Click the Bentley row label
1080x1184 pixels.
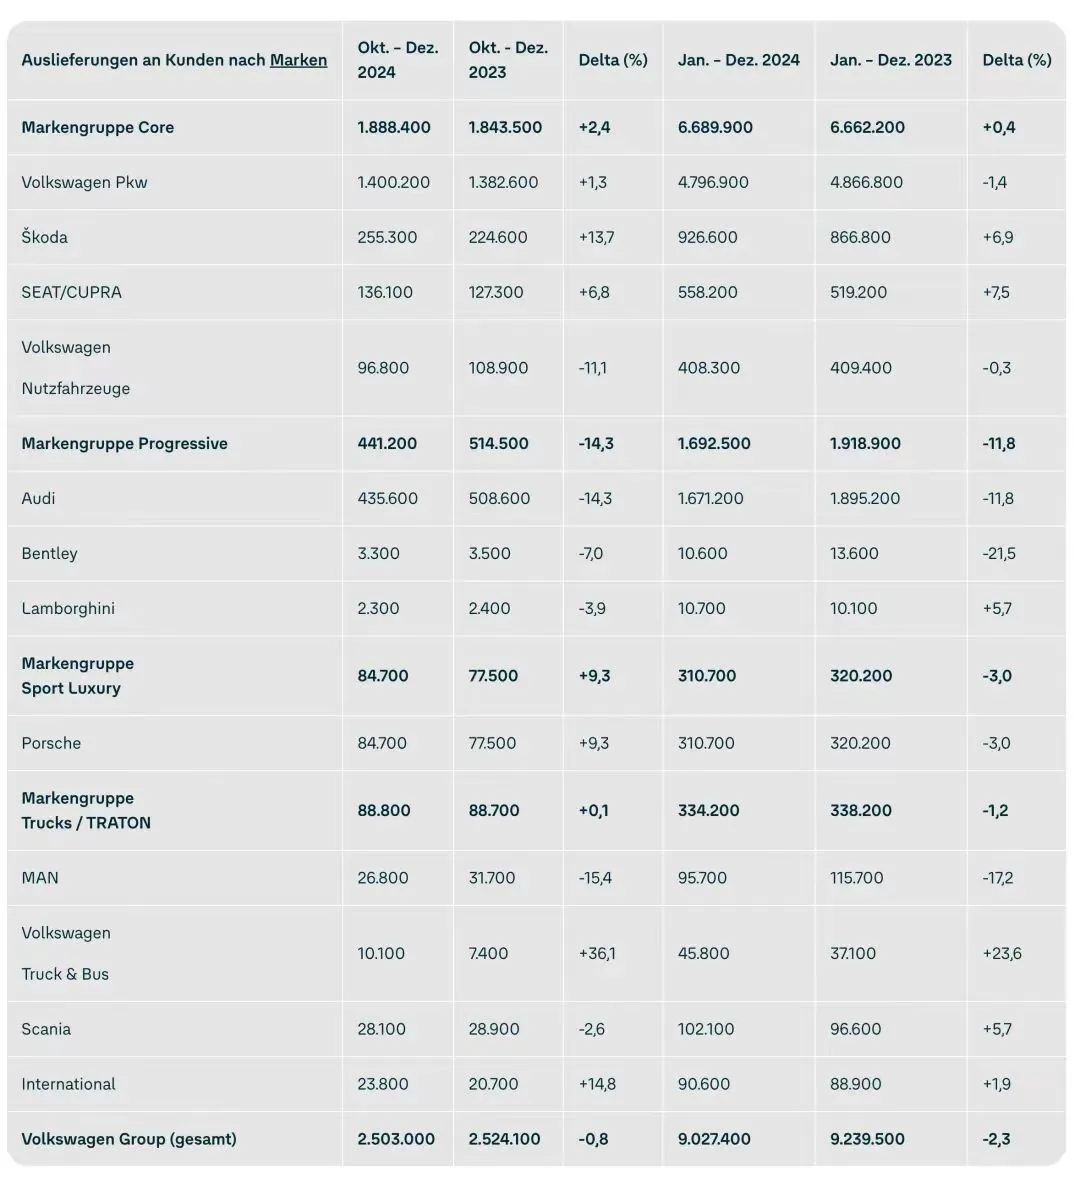[49, 553]
